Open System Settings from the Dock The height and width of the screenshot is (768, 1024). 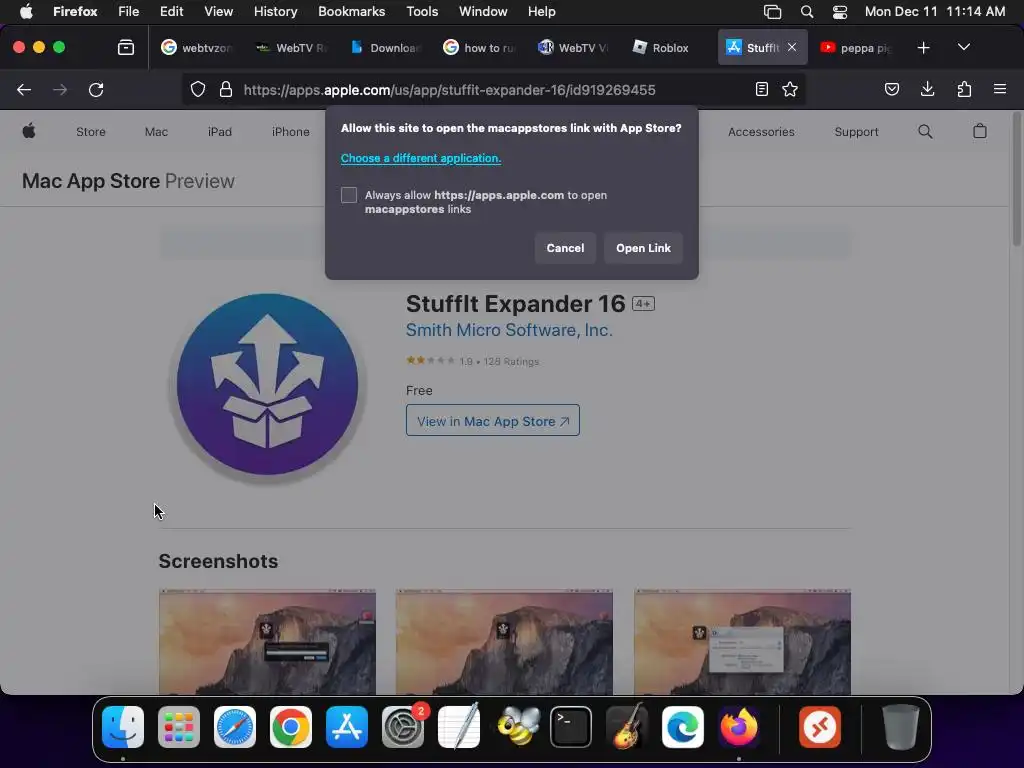[403, 727]
